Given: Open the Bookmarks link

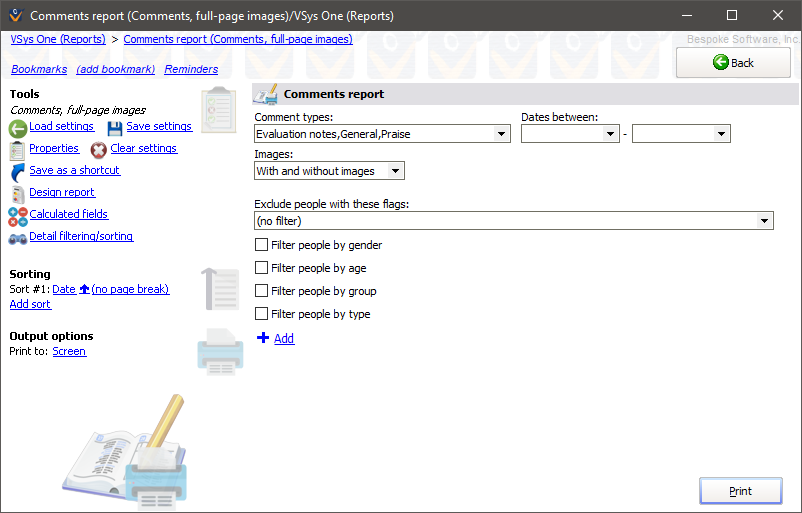Looking at the screenshot, I should pyautogui.click(x=39, y=69).
